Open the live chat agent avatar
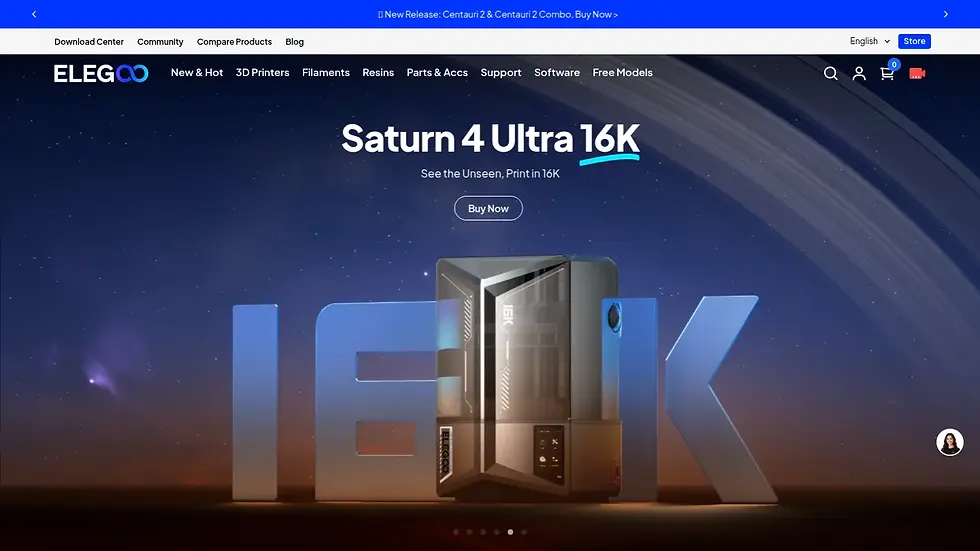This screenshot has height=551, width=980. click(949, 442)
